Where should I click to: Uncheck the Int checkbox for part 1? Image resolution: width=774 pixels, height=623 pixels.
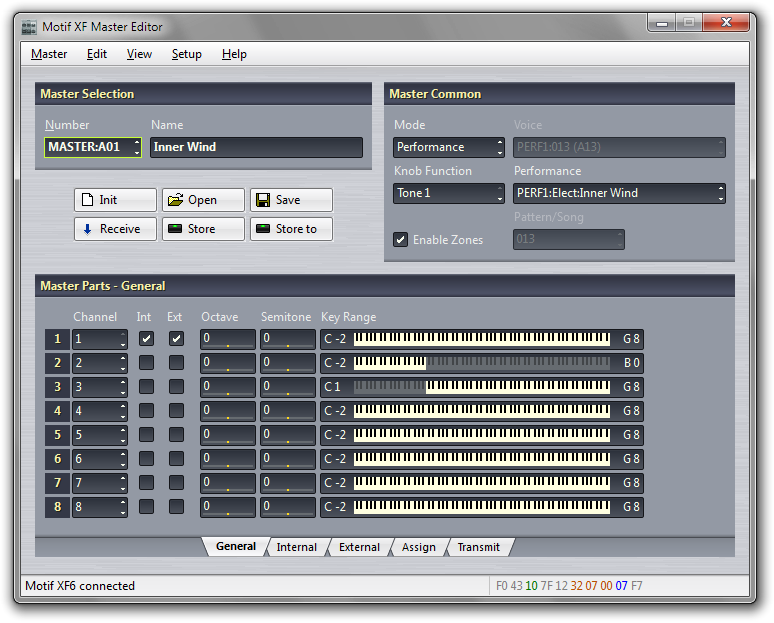tap(146, 339)
